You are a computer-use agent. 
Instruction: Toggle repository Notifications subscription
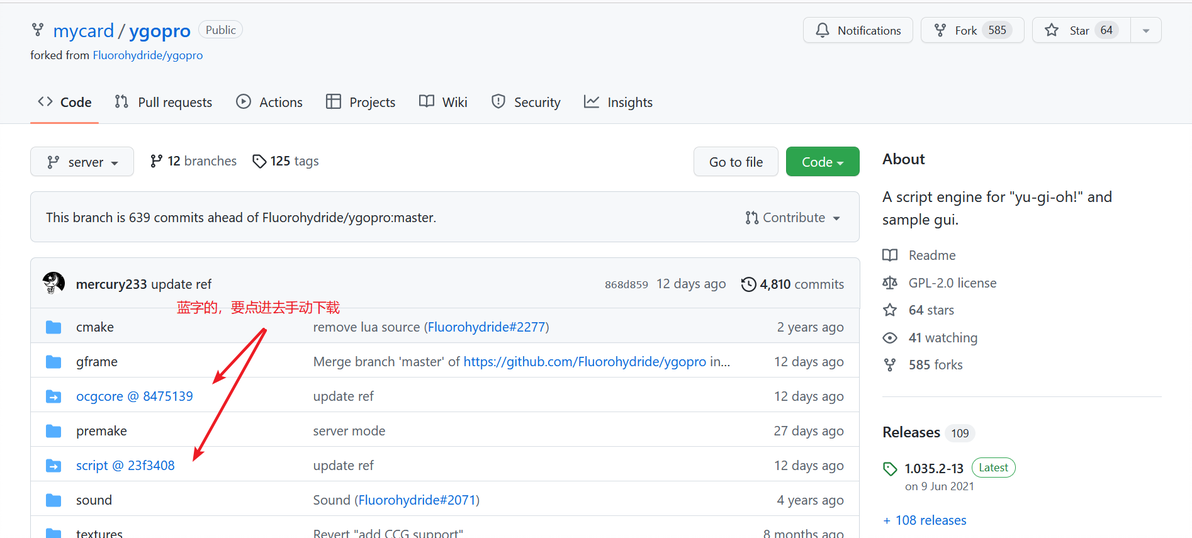tap(858, 31)
